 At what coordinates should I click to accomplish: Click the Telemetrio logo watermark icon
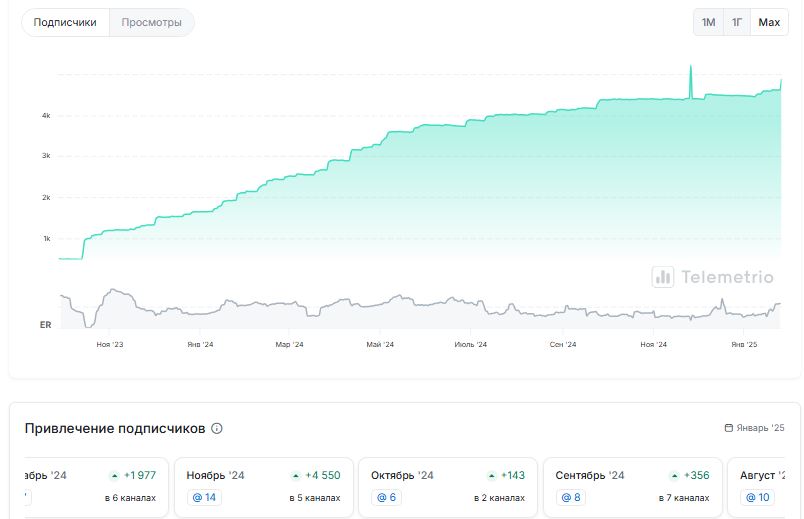(x=662, y=277)
